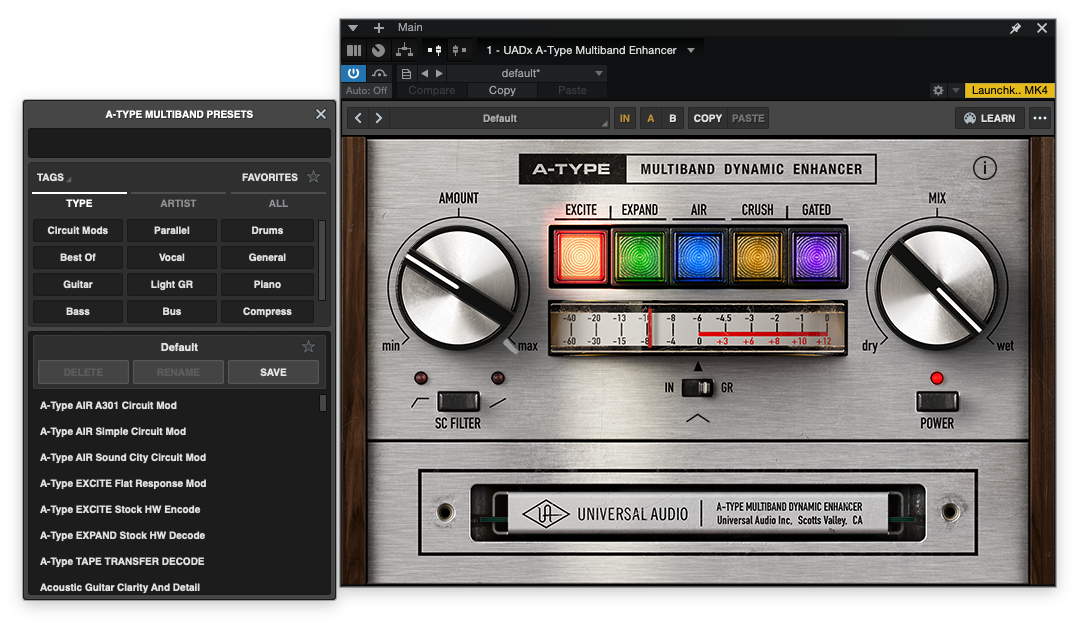
Task: Open the routing view icon
Action: click(x=405, y=50)
